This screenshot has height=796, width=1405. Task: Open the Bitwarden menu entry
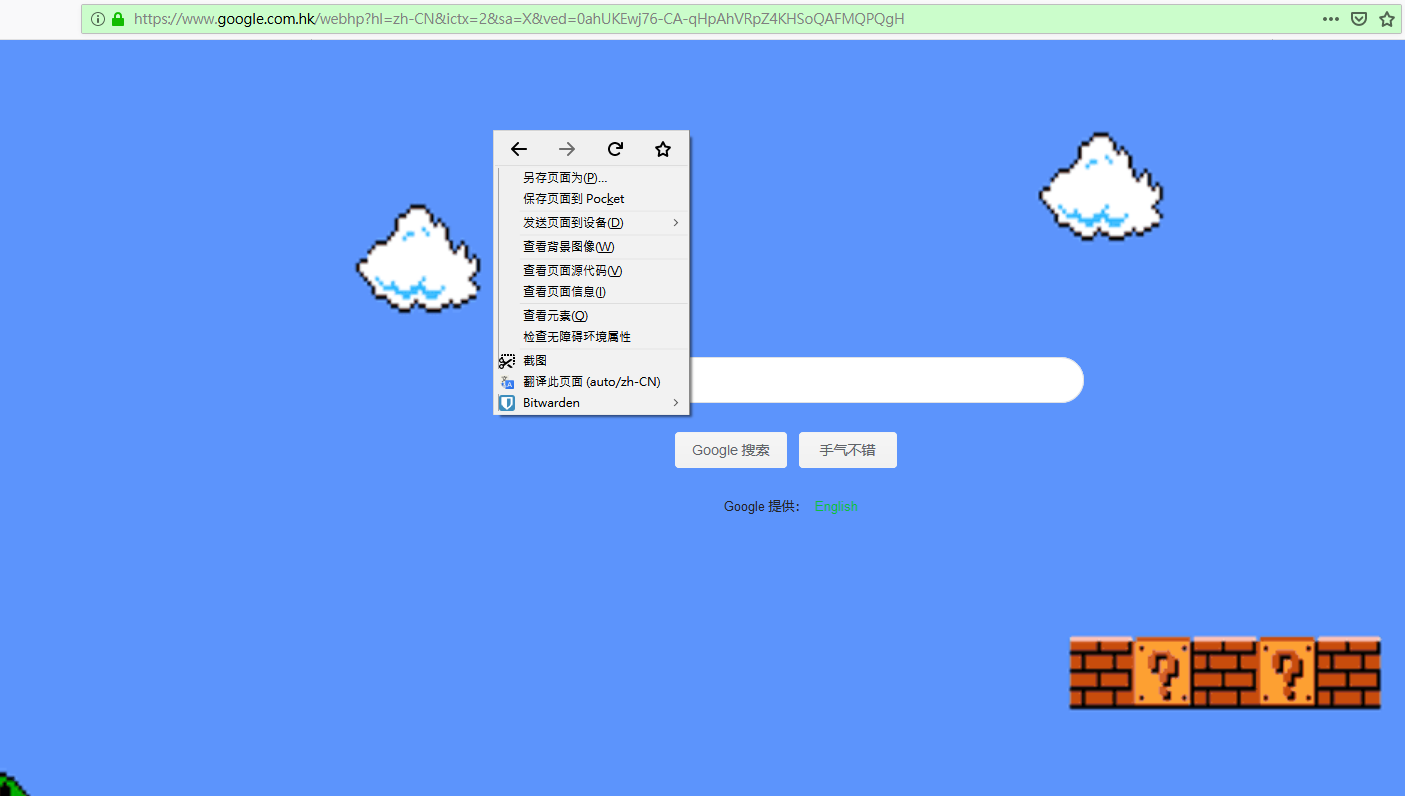[592, 403]
